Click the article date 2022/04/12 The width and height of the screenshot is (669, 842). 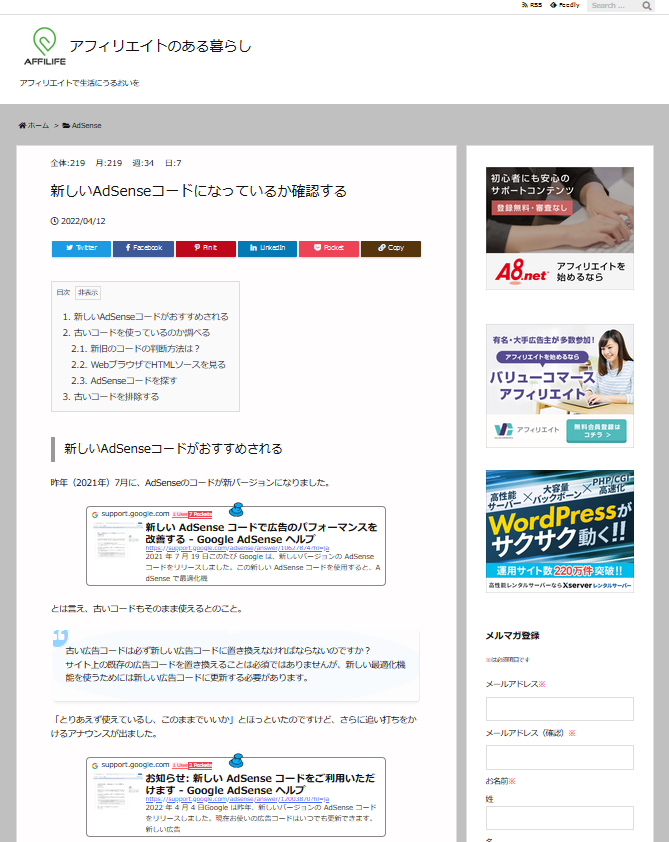point(78,221)
